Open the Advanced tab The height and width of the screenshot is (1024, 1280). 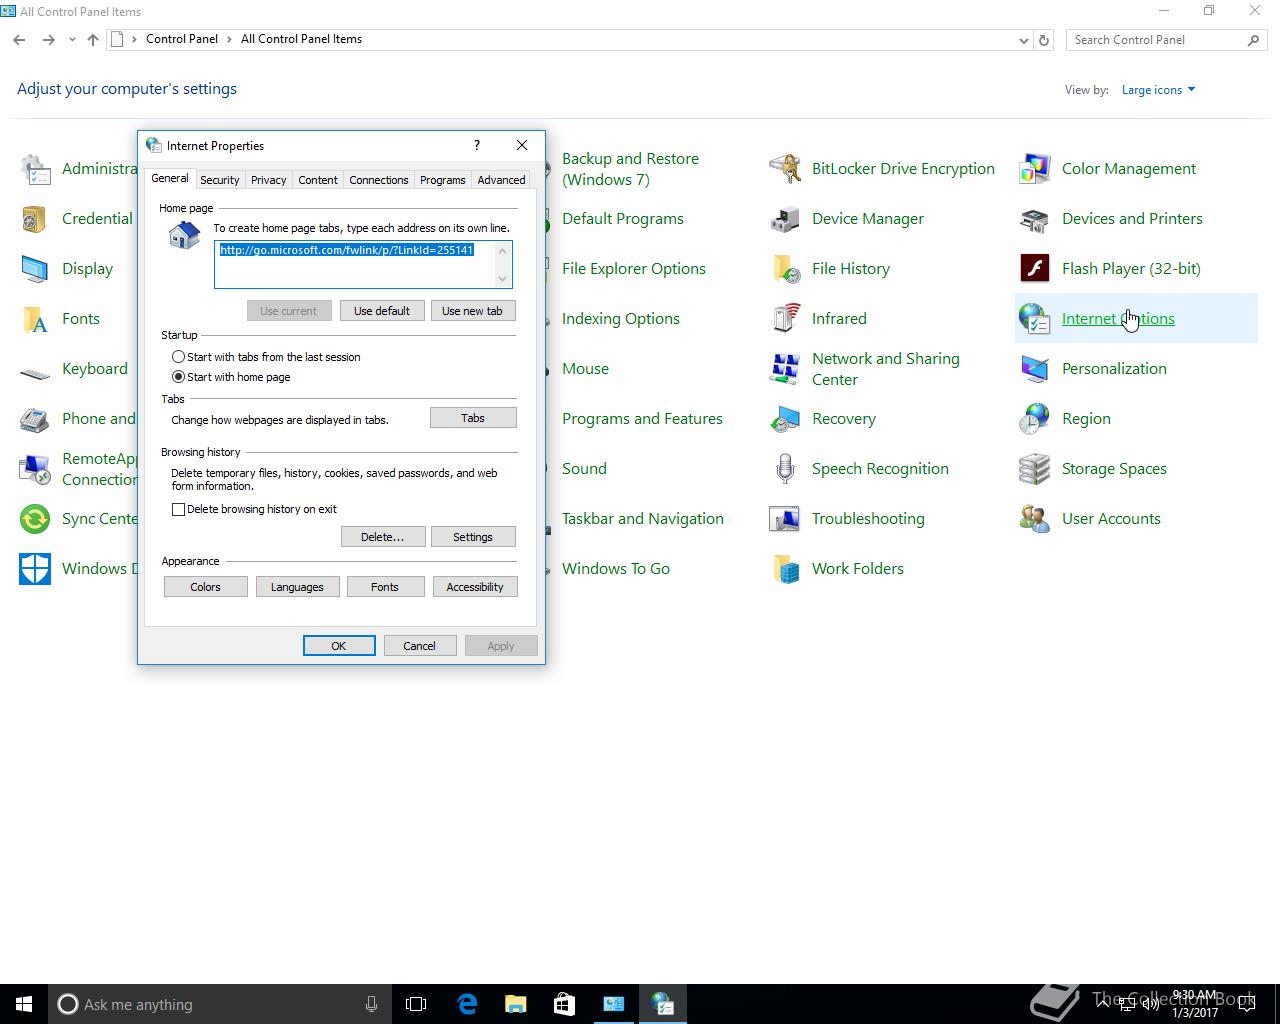pos(501,180)
